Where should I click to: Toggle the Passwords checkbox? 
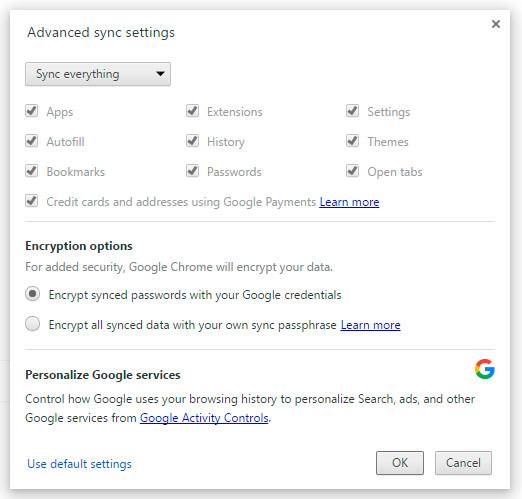tap(192, 171)
